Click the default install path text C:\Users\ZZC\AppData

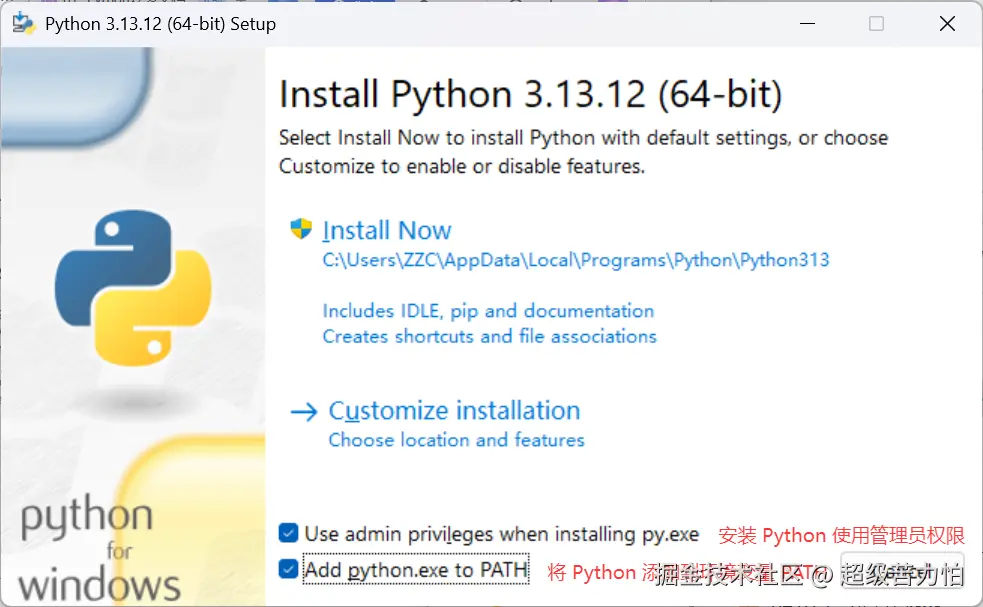pyautogui.click(x=576, y=260)
